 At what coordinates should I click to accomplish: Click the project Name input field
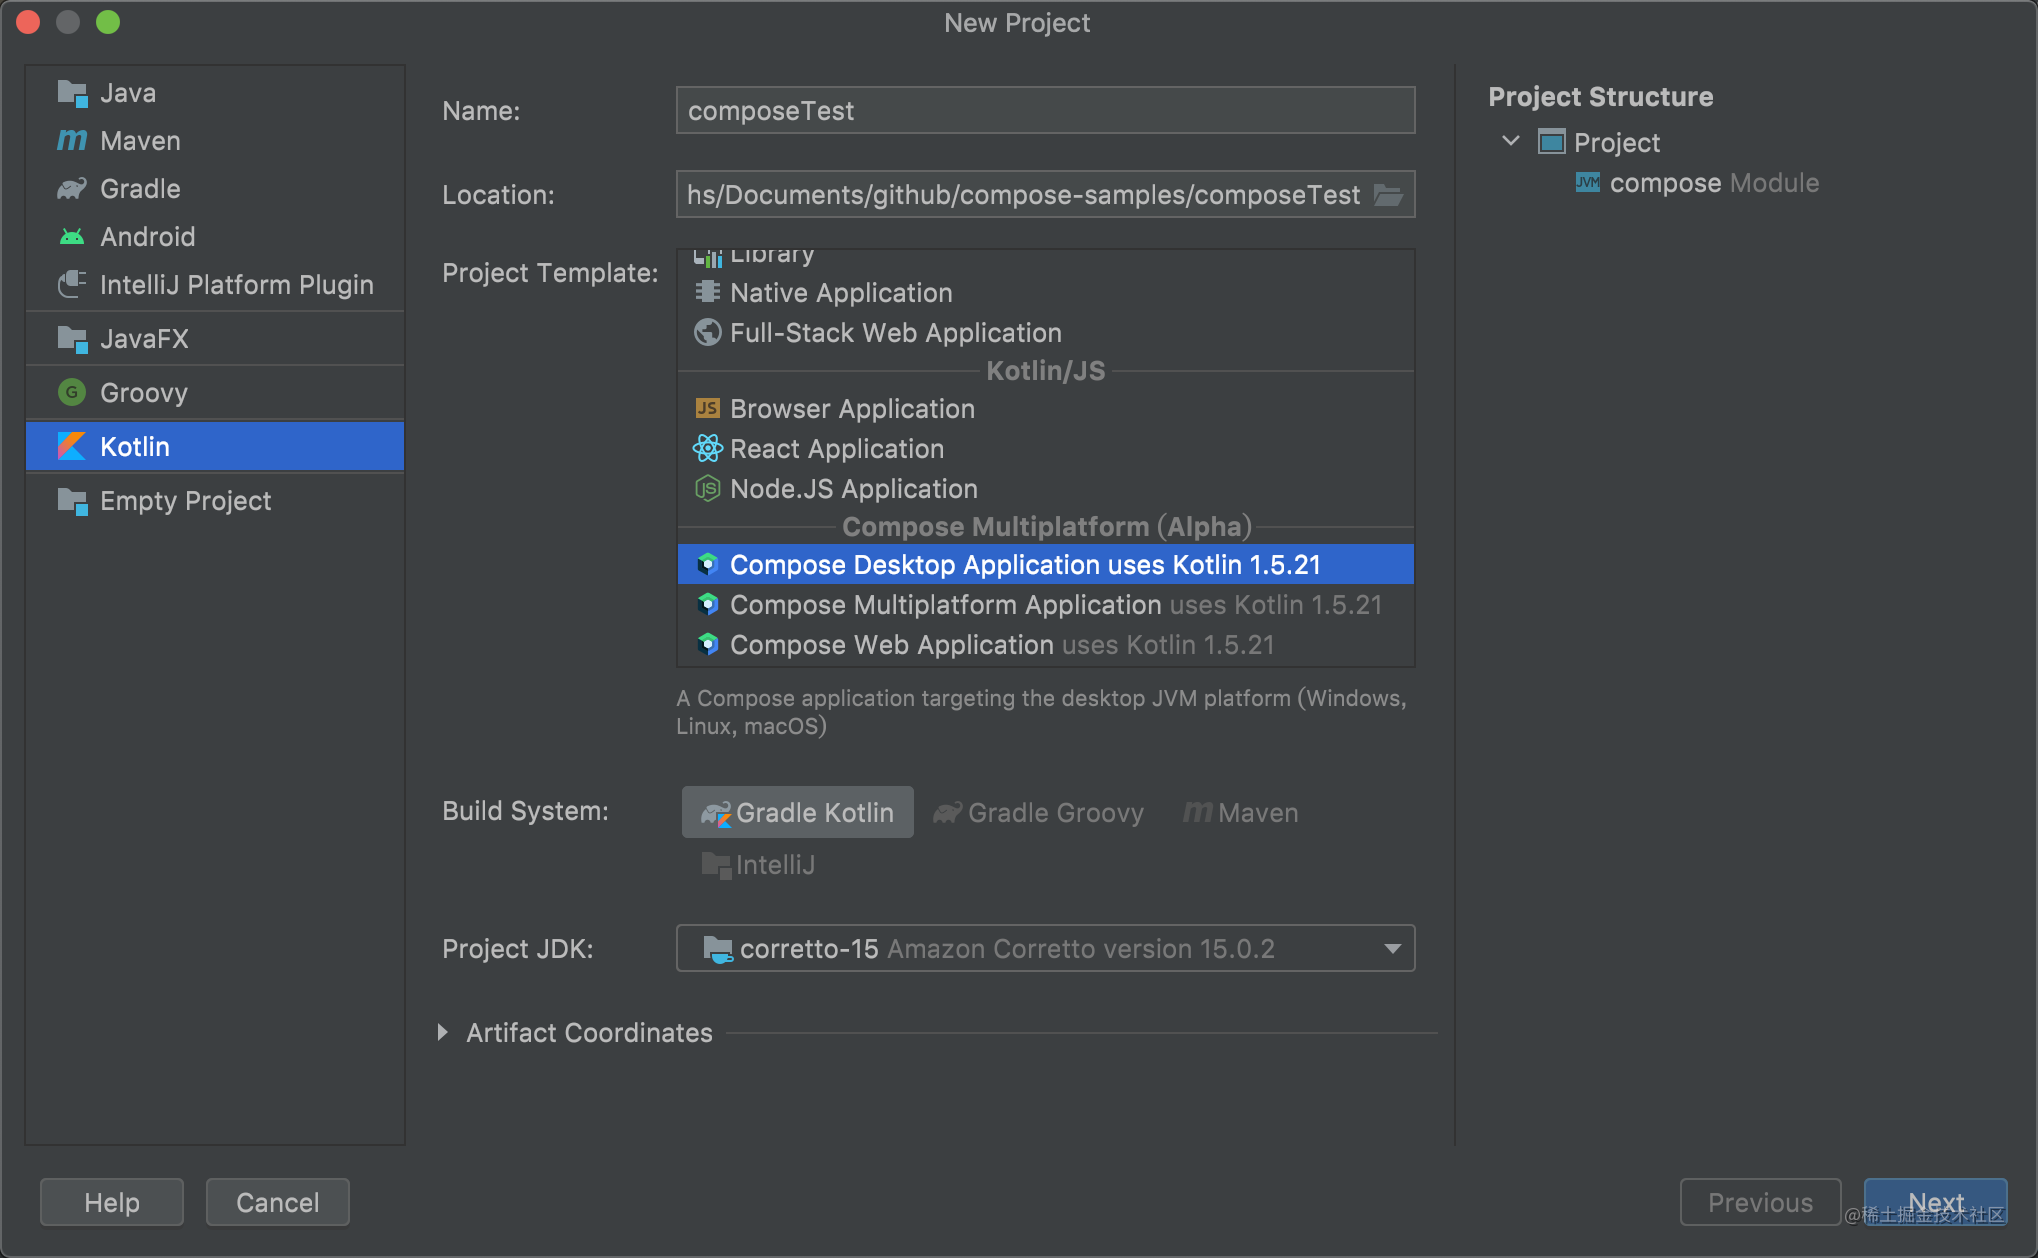(x=1044, y=111)
